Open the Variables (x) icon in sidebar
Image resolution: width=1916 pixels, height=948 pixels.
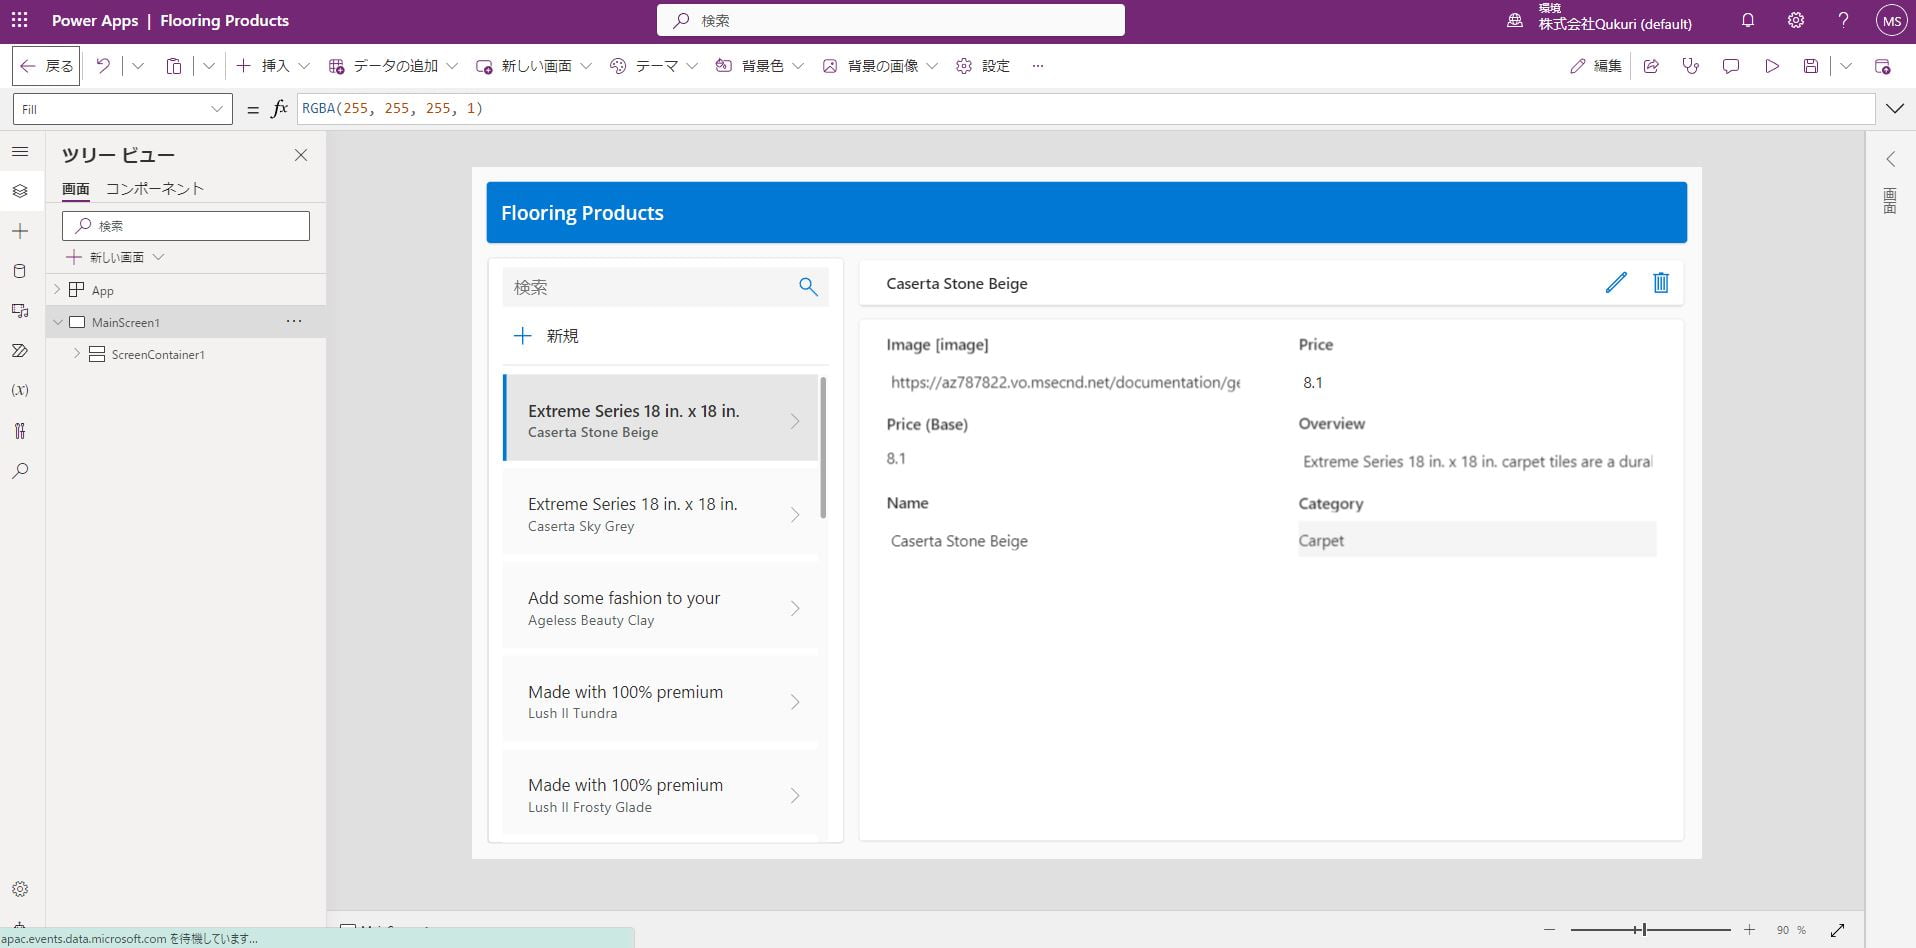click(x=20, y=390)
